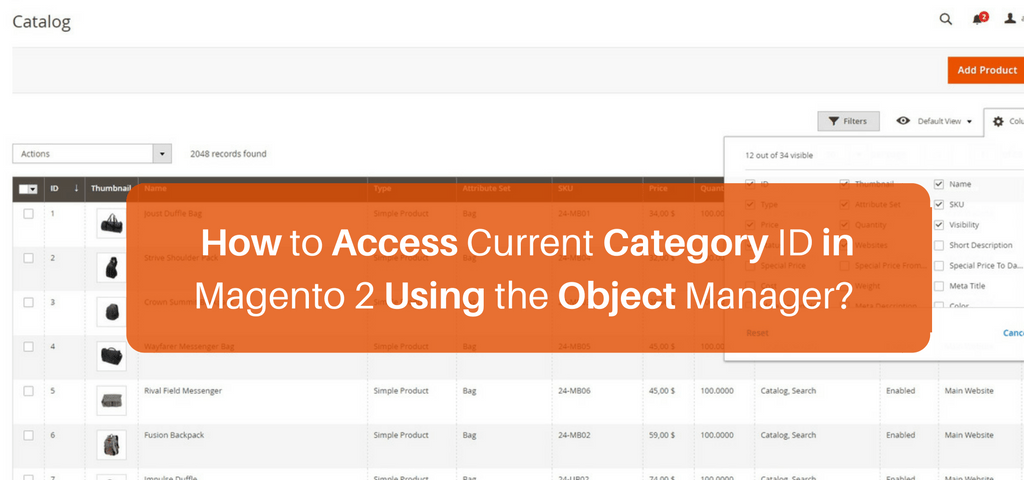Screen dimensions: 1024x480
Task: Check the Rival Field Messenger row checkbox
Action: click(x=28, y=391)
